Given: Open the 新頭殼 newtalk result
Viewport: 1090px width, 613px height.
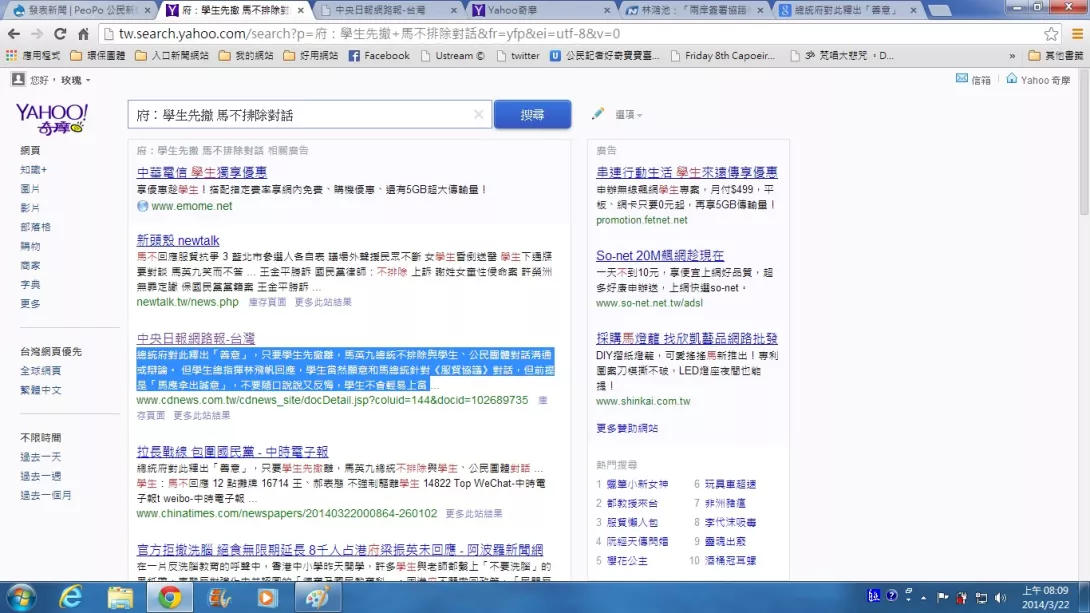Looking at the screenshot, I should [x=178, y=240].
